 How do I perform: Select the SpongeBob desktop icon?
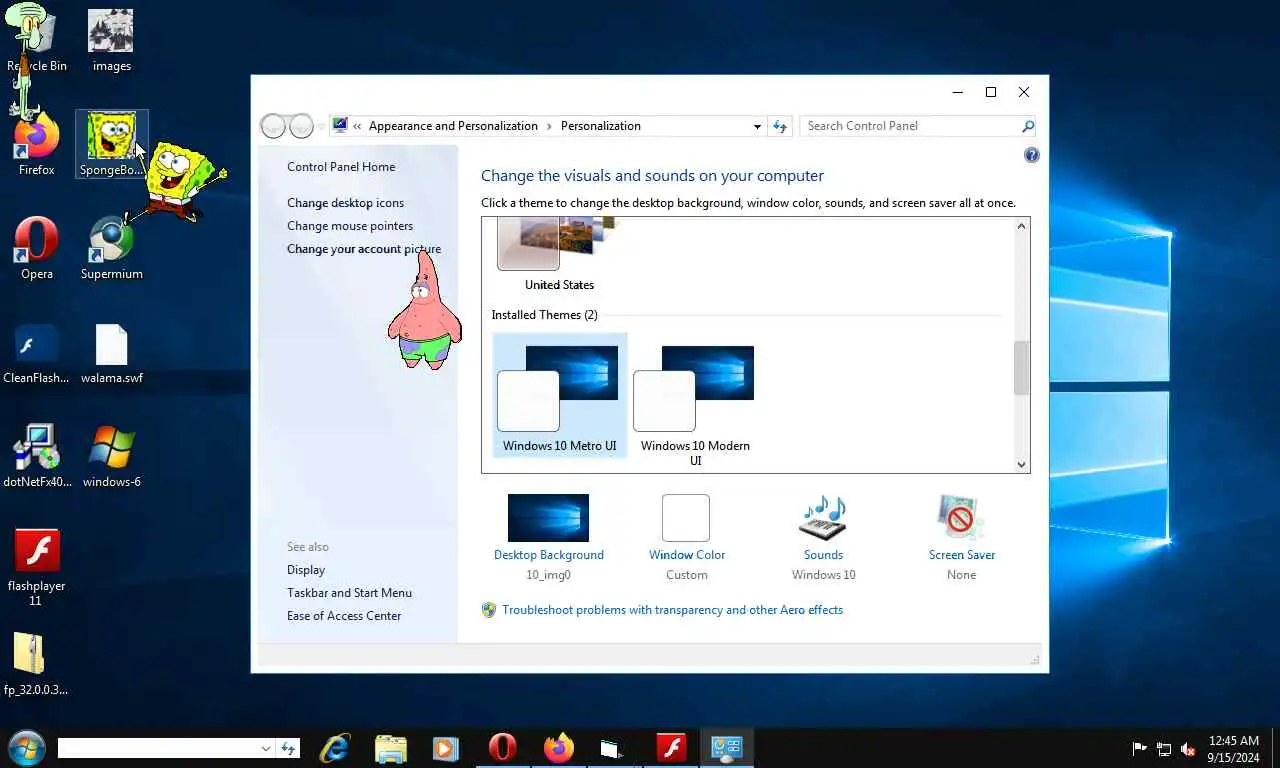pyautogui.click(x=111, y=145)
